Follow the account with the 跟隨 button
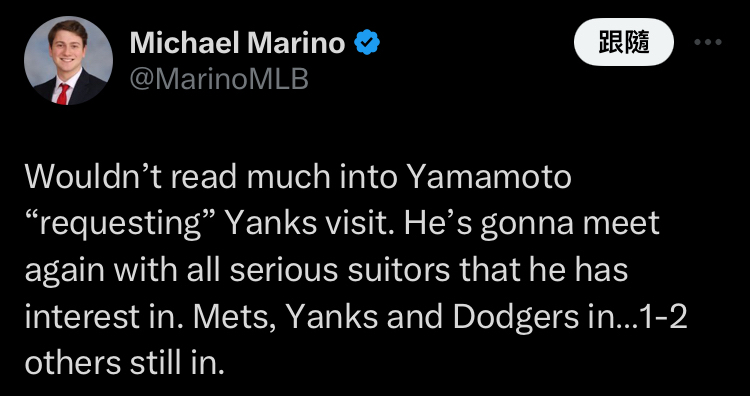The width and height of the screenshot is (750, 396). tap(624, 43)
